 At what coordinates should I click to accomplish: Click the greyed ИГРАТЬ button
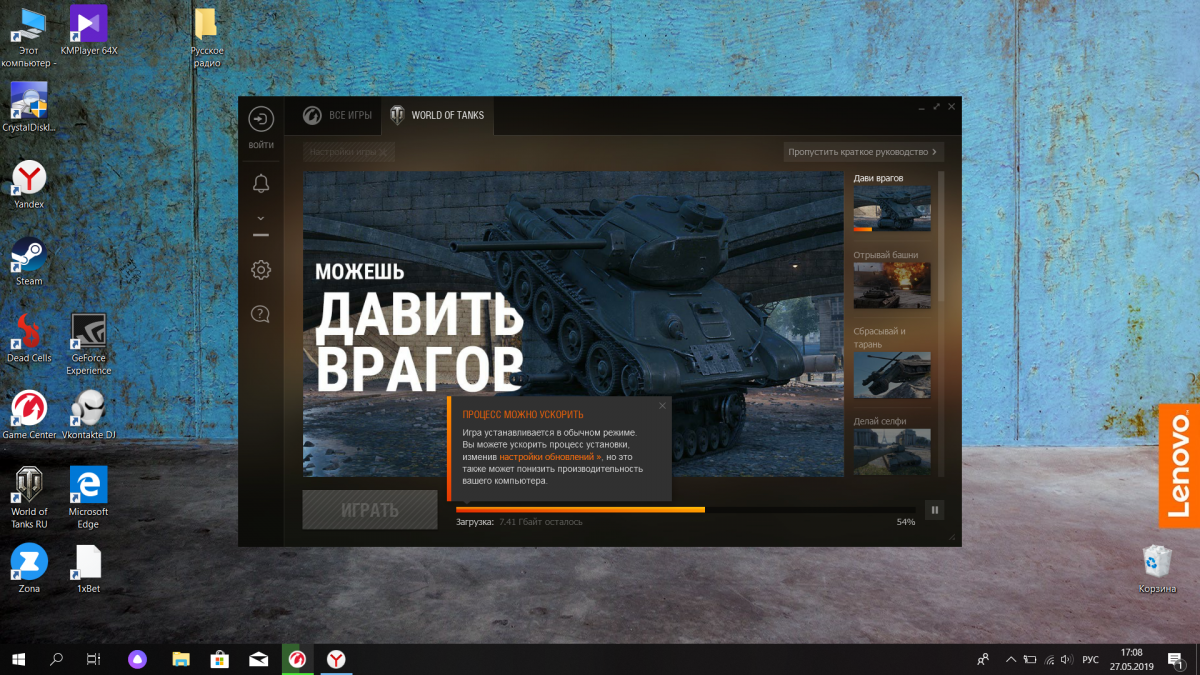point(370,510)
